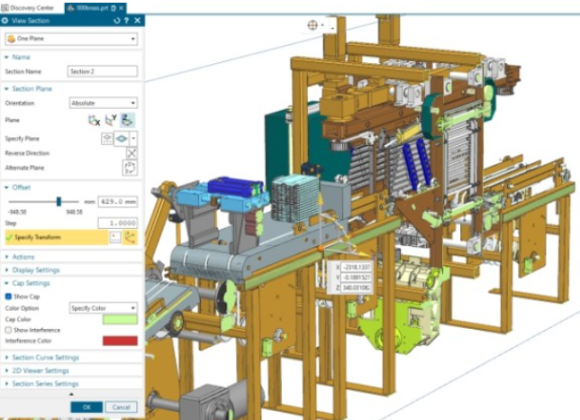Expand the Section Curve Settings group
The image size is (580, 420).
point(6,357)
